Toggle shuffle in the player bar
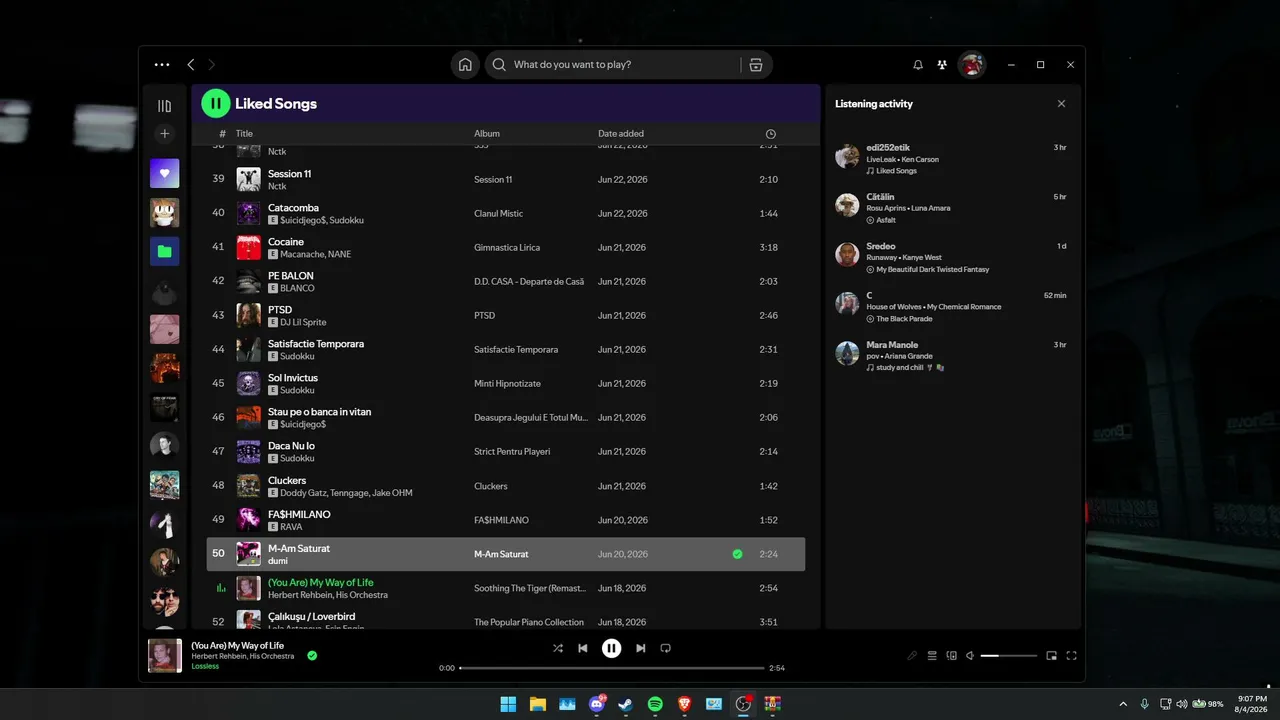The width and height of the screenshot is (1280, 720). coord(558,648)
